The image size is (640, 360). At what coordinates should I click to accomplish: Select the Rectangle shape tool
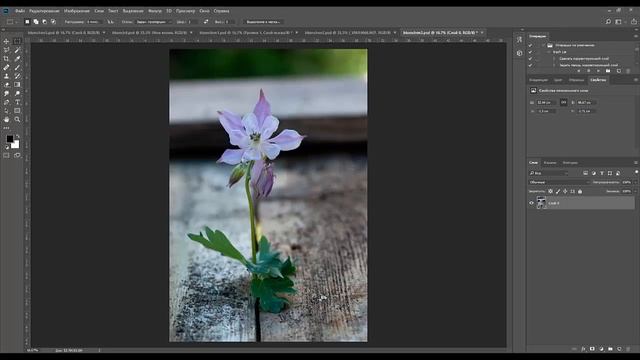(17, 111)
